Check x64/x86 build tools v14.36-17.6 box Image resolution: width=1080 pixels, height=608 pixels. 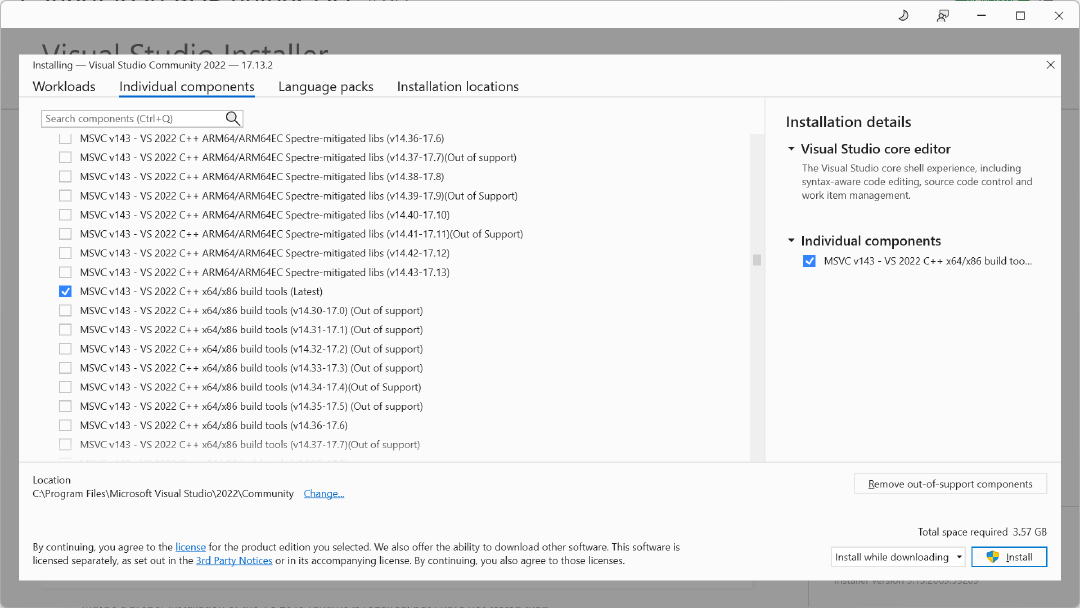coord(65,426)
